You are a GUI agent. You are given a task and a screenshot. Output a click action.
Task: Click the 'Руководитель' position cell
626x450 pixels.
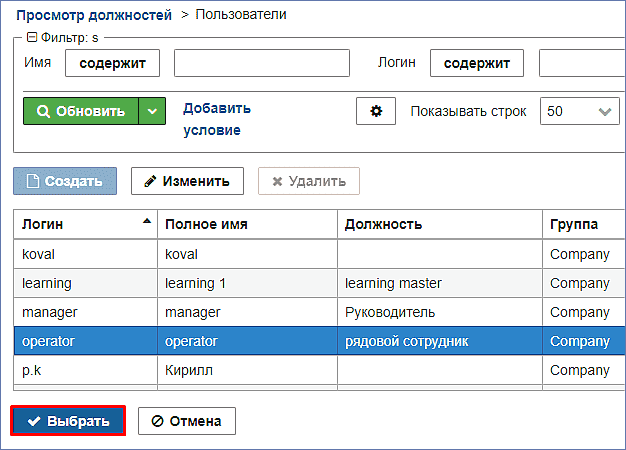(x=440, y=312)
